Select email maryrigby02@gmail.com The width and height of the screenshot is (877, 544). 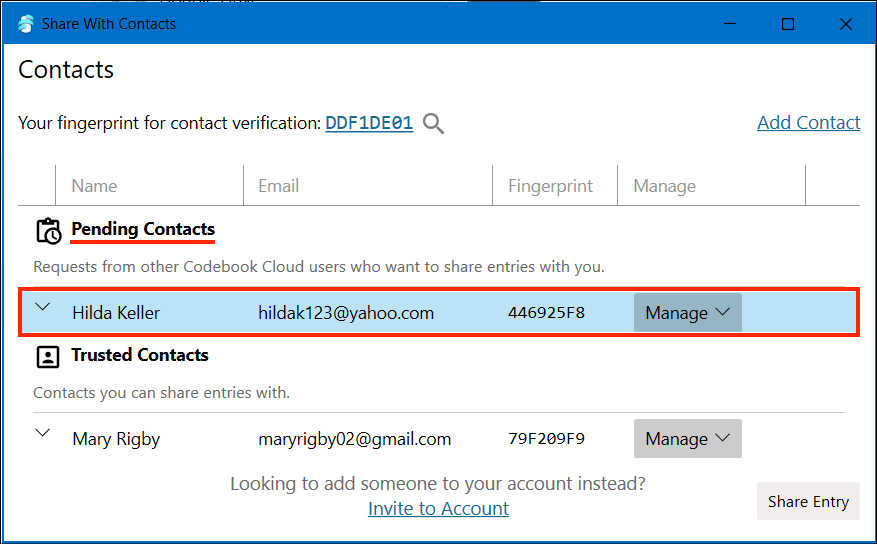point(355,439)
